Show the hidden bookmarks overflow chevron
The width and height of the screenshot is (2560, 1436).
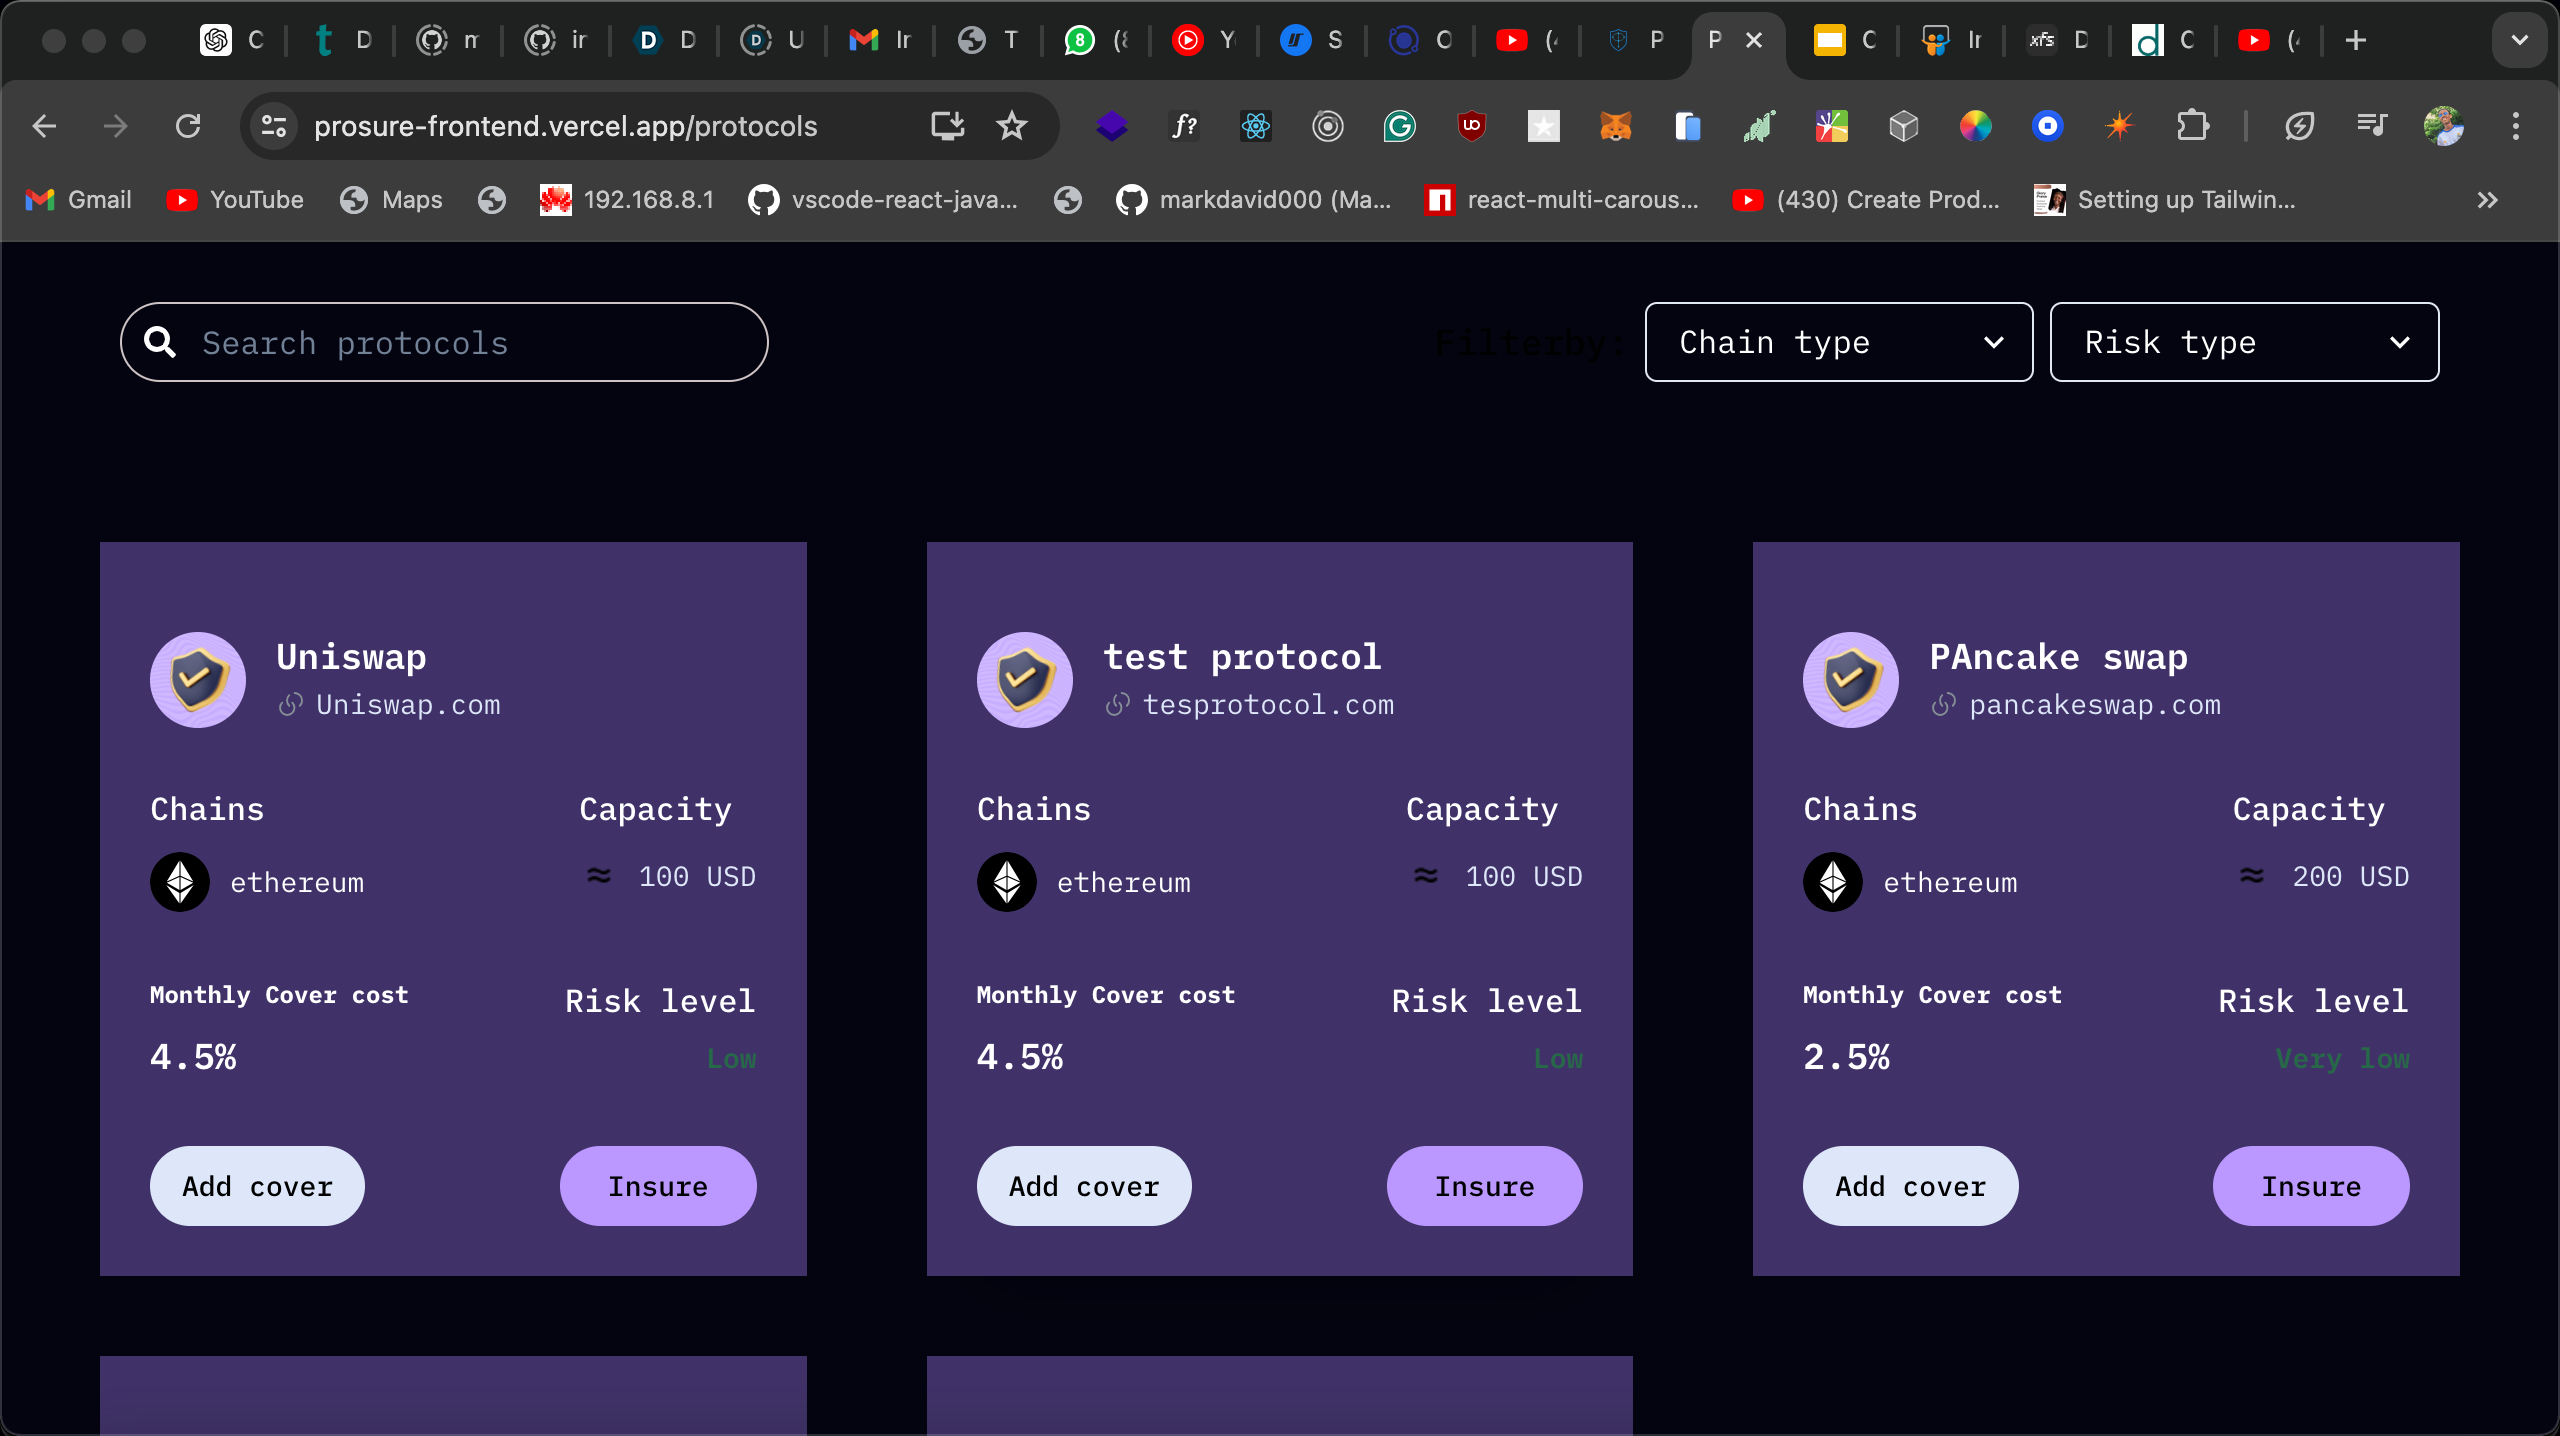coord(2487,200)
